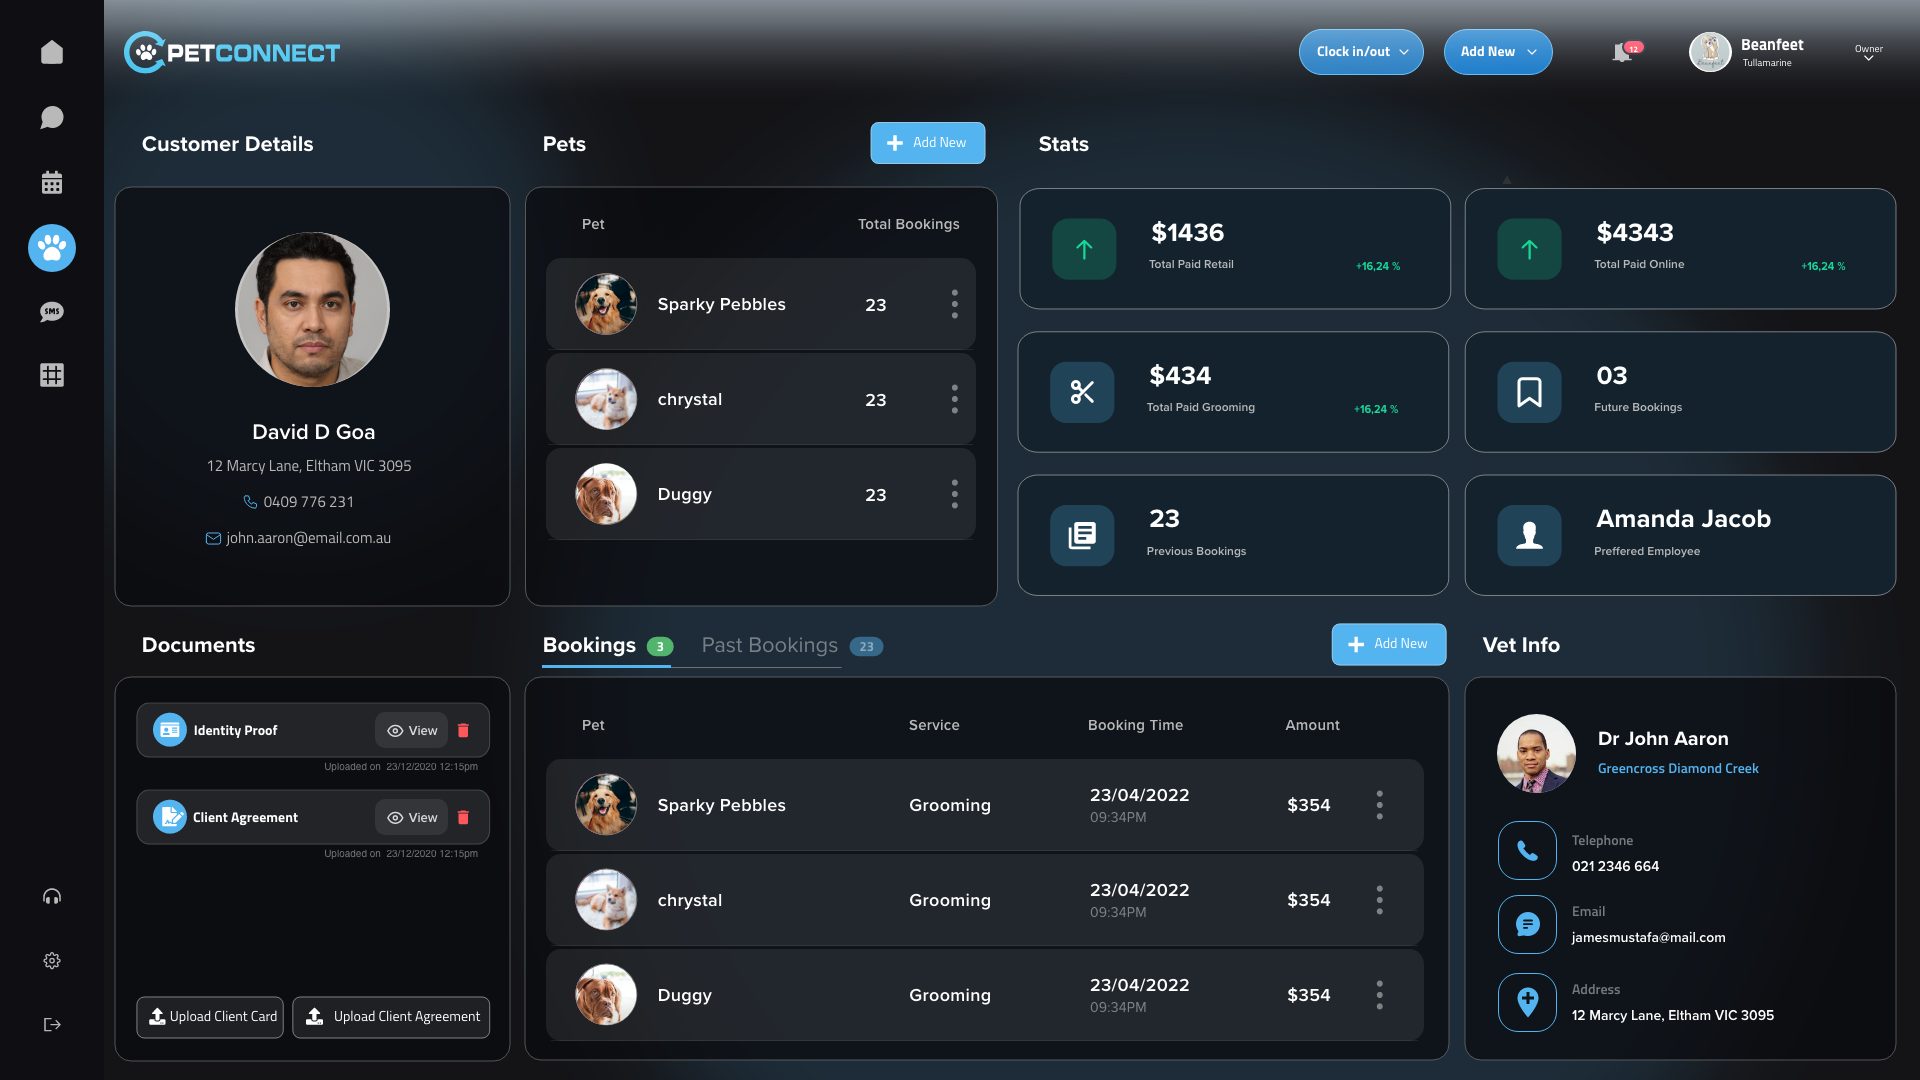1920x1080 pixels.
Task: Select the Bookings tab
Action: pyautogui.click(x=590, y=645)
